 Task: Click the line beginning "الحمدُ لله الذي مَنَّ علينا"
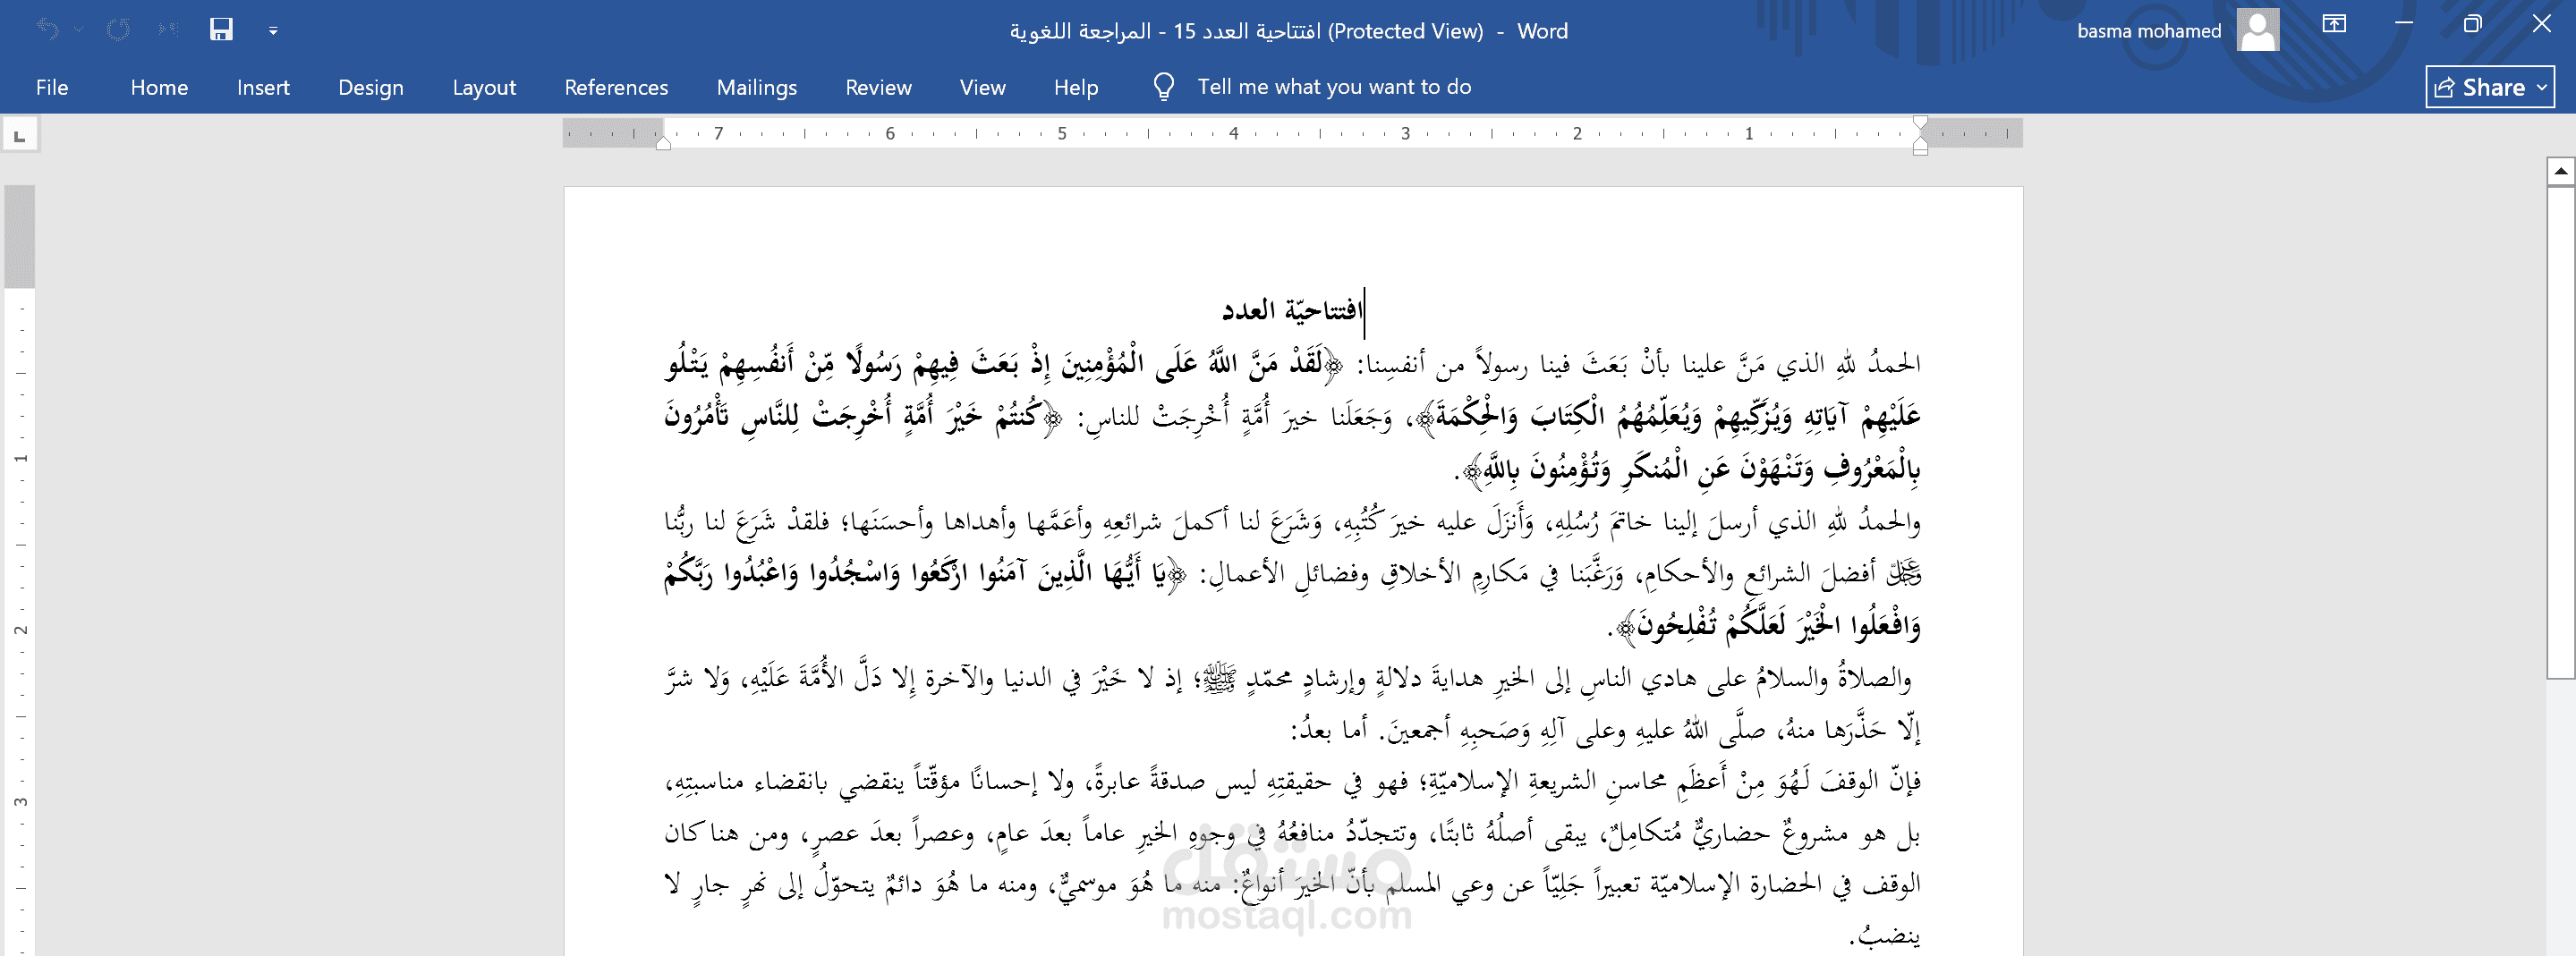pos(1292,364)
